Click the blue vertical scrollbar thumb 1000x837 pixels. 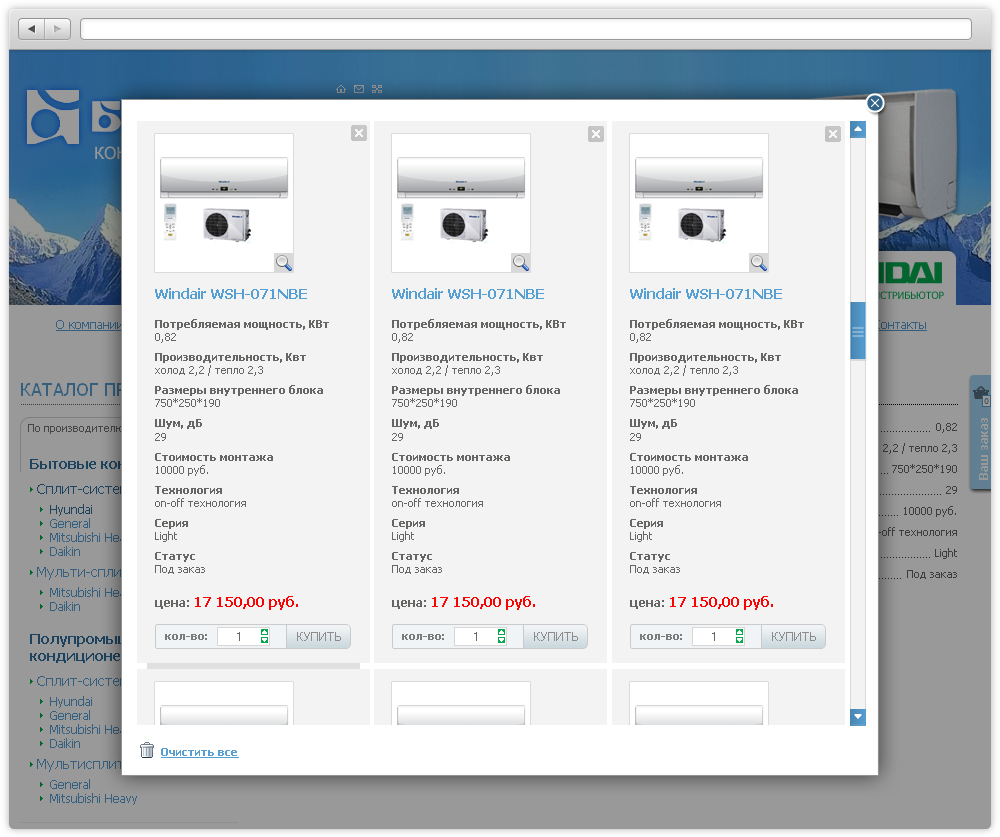tap(858, 330)
